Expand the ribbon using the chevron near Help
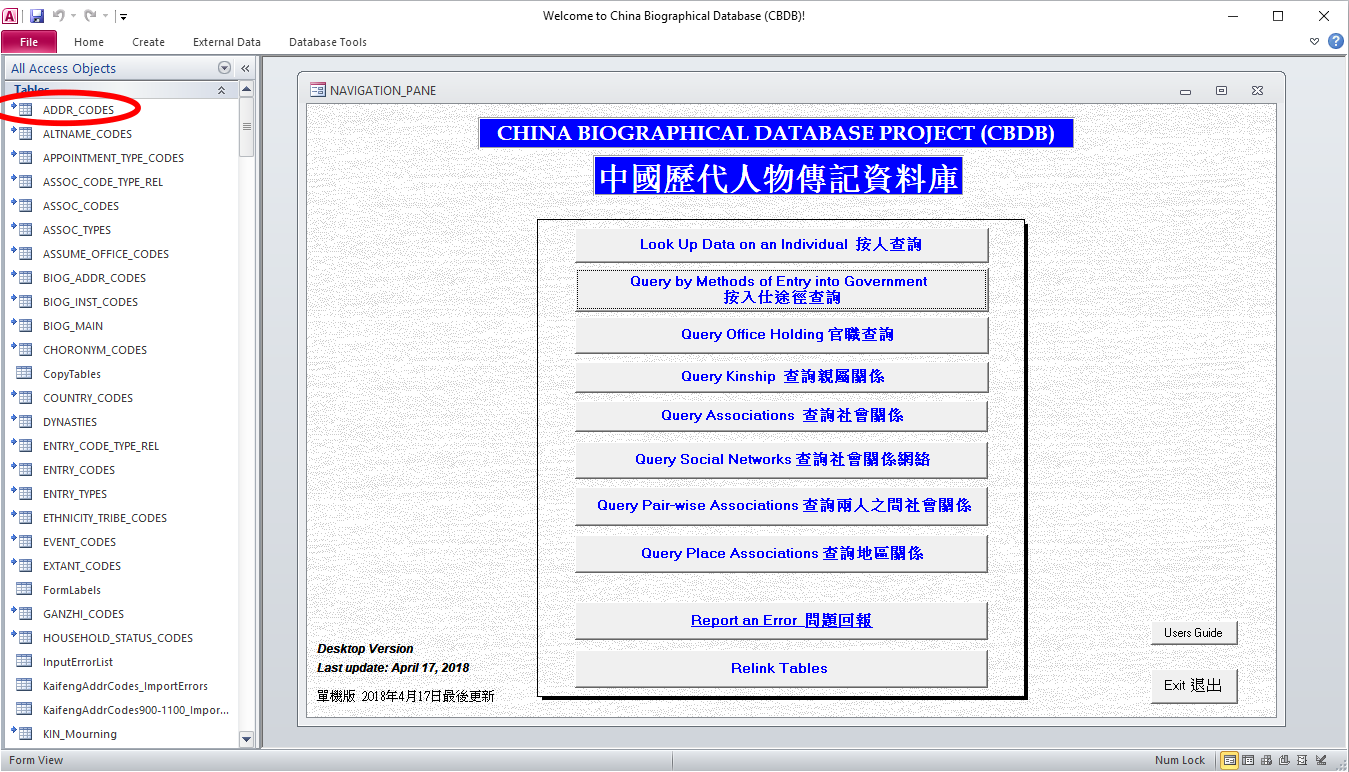The height and width of the screenshot is (772, 1349). click(x=1315, y=42)
